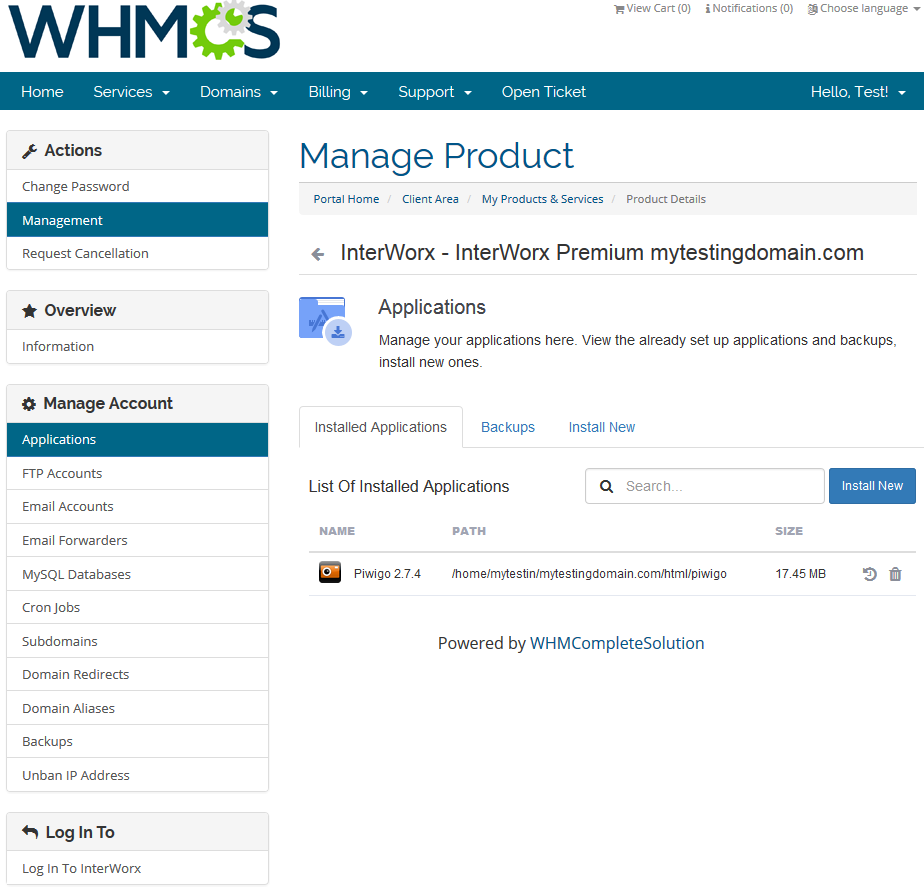Image resolution: width=924 pixels, height=890 pixels.
Task: Click the shopping cart icon
Action: (619, 9)
